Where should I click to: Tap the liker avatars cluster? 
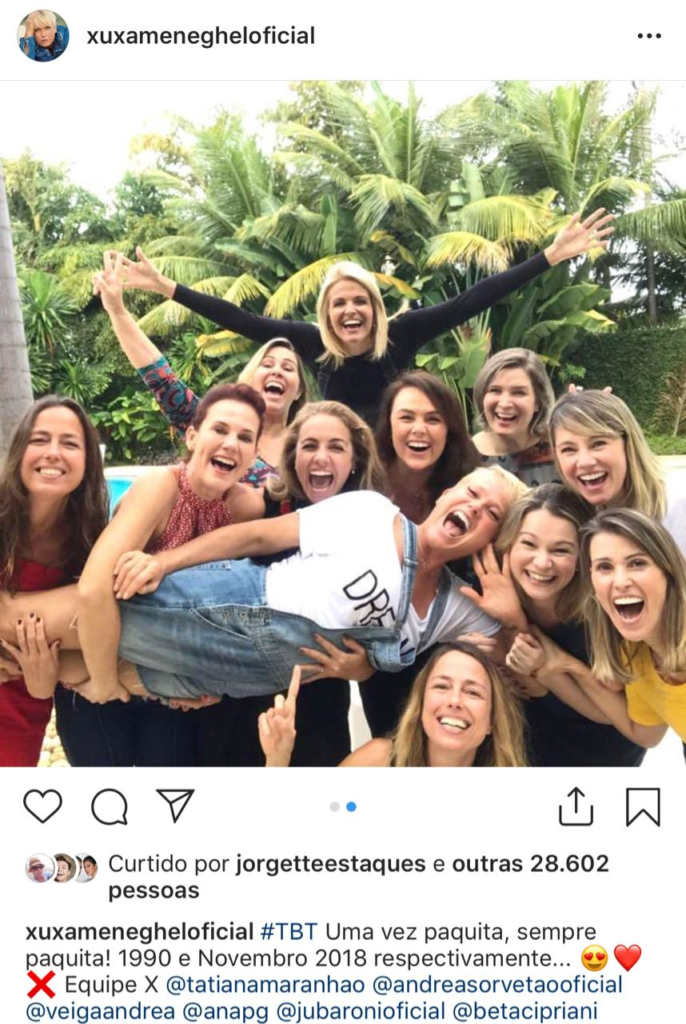coord(61,868)
